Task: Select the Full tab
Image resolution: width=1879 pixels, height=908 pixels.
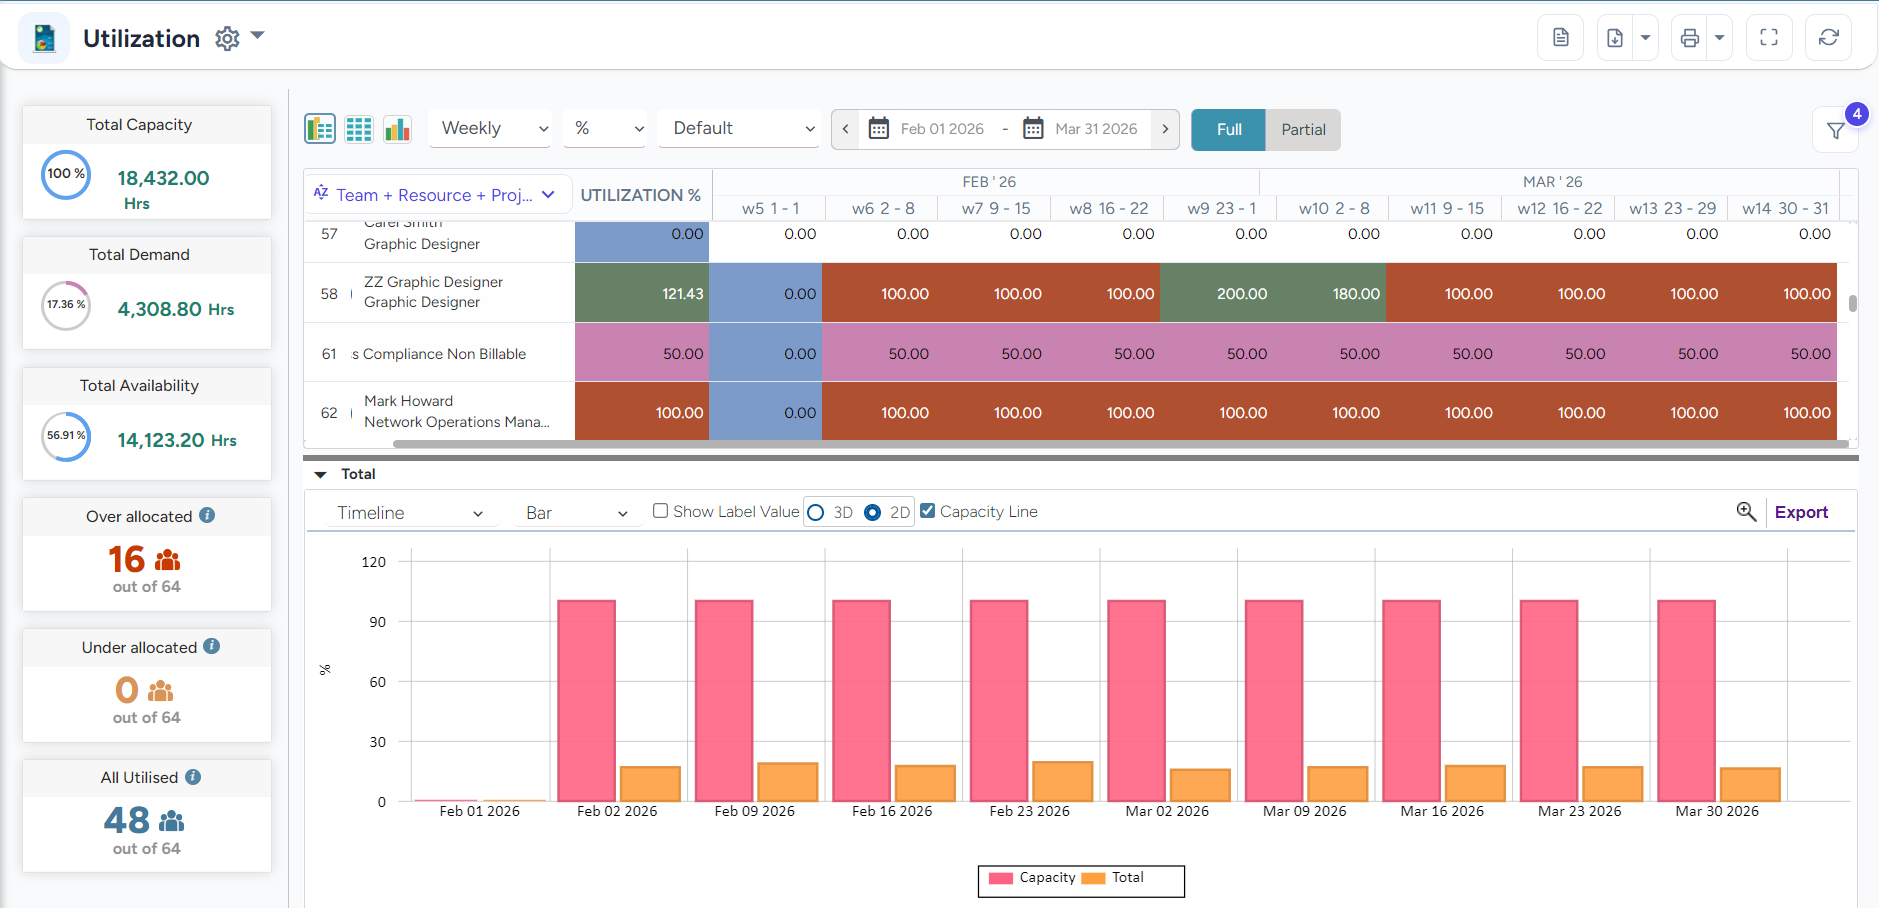Action: [1228, 130]
